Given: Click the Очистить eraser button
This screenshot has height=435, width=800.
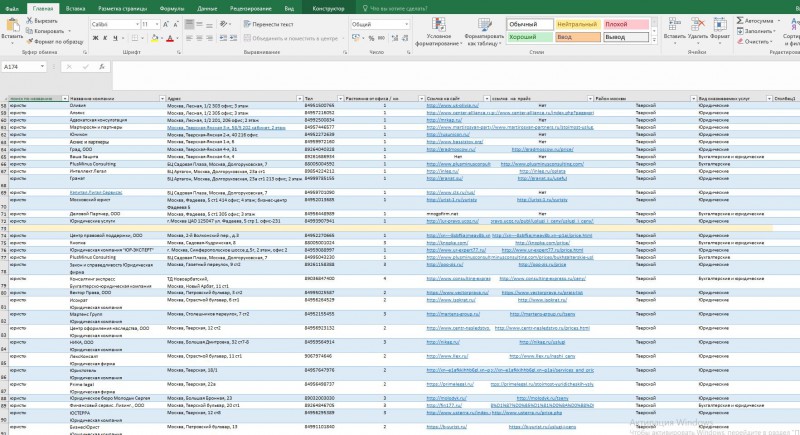Looking at the screenshot, I should tap(754, 41).
